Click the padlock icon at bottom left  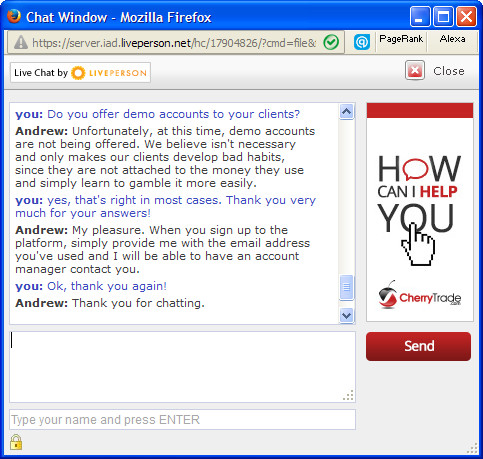pyautogui.click(x=16, y=442)
